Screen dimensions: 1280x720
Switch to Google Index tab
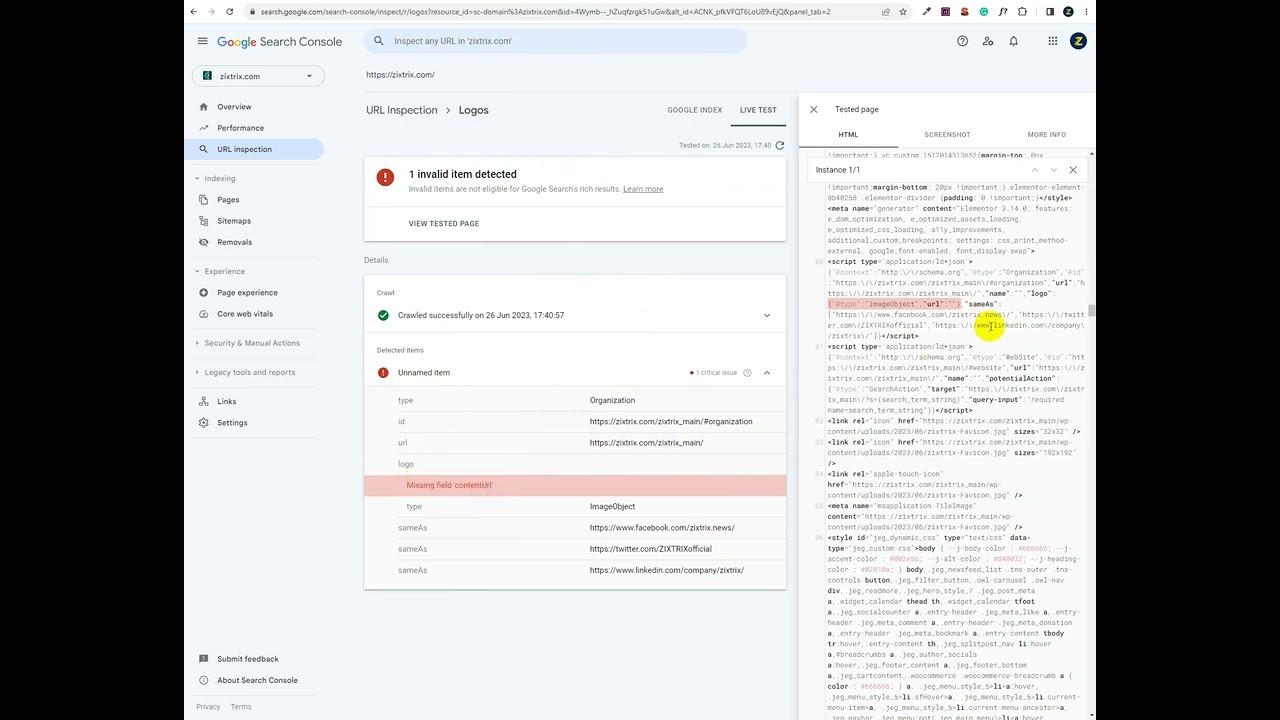tap(695, 110)
